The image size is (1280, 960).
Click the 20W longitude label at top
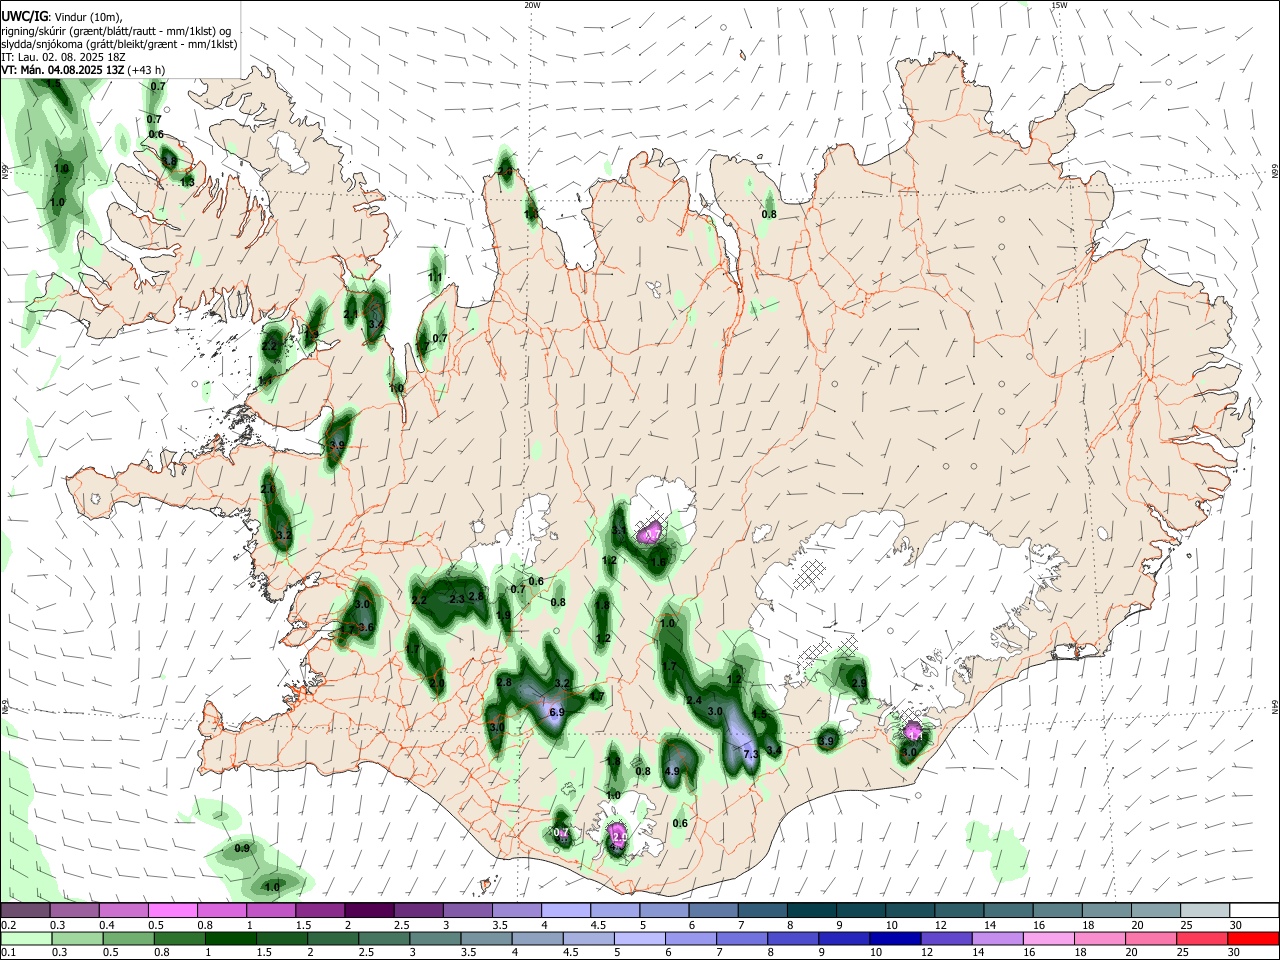click(x=532, y=5)
